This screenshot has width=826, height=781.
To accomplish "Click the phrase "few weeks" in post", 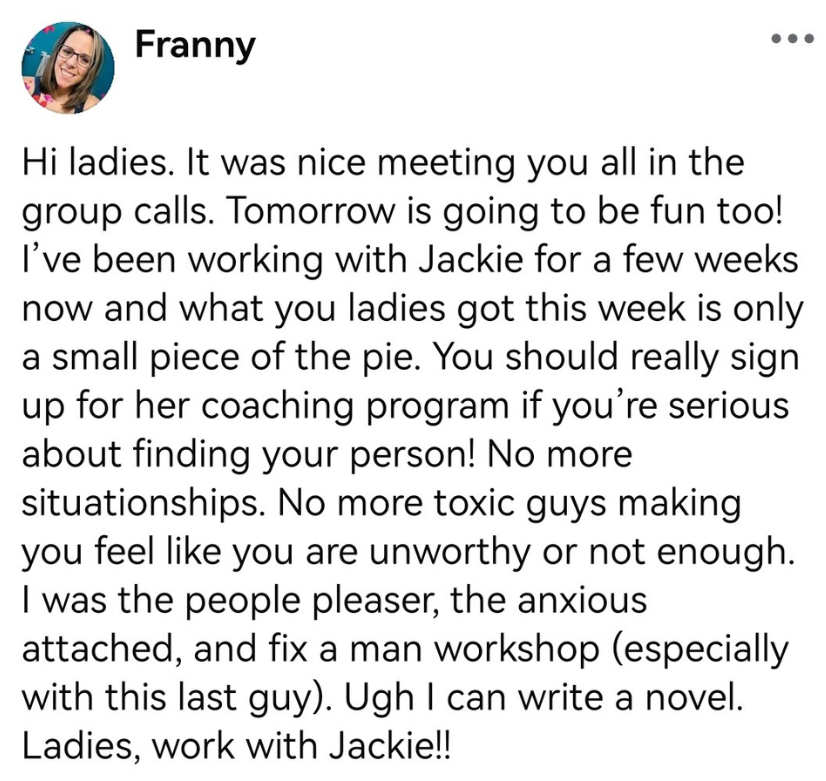I will coord(700,262).
